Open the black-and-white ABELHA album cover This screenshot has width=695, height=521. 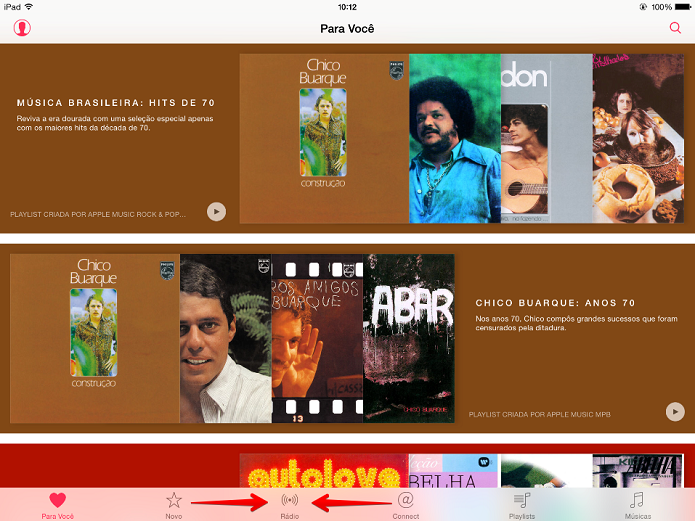[x=638, y=470]
